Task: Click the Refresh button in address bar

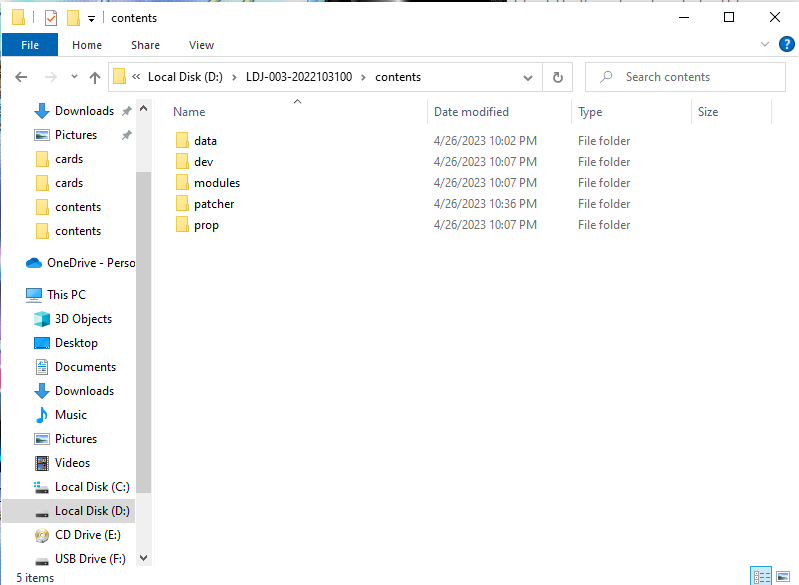Action: [557, 77]
